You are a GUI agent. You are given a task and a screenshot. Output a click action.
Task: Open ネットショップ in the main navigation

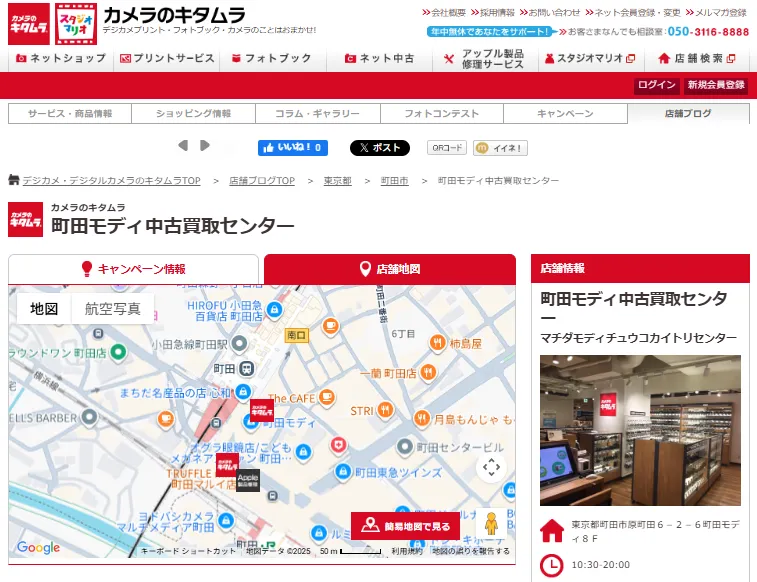coord(61,58)
